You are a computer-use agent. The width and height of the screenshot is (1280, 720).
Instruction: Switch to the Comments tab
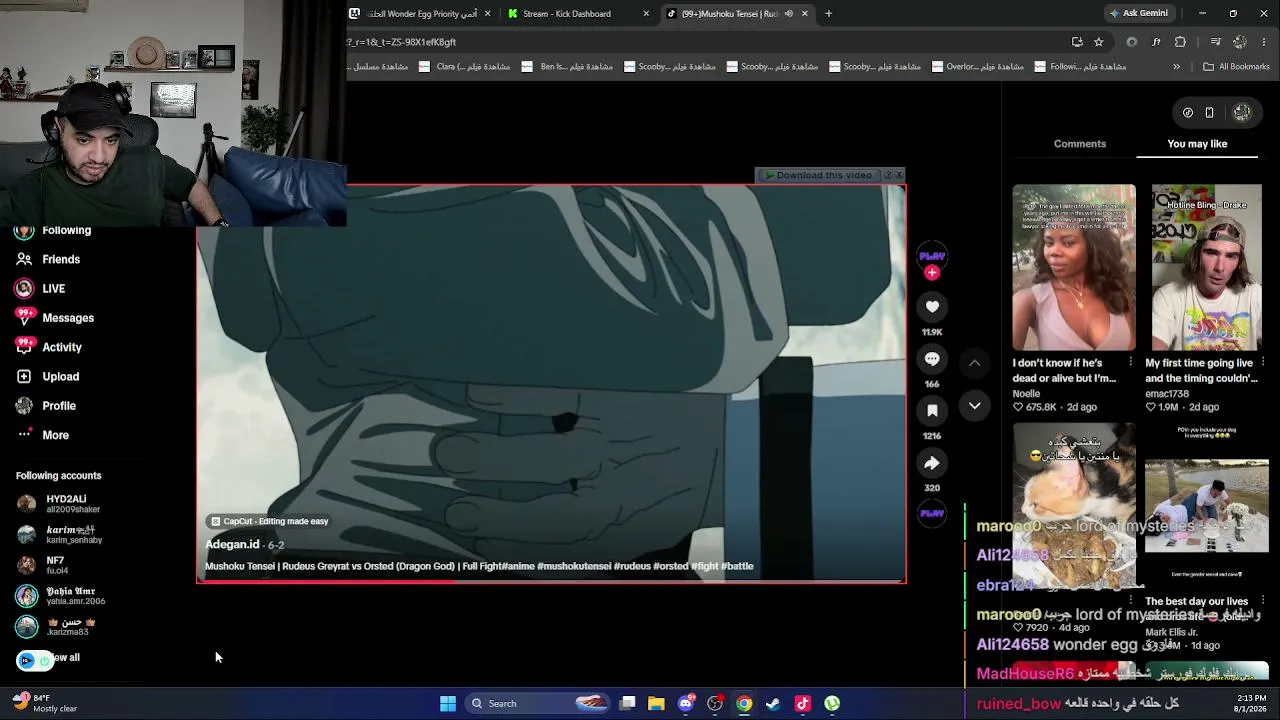coord(1080,144)
